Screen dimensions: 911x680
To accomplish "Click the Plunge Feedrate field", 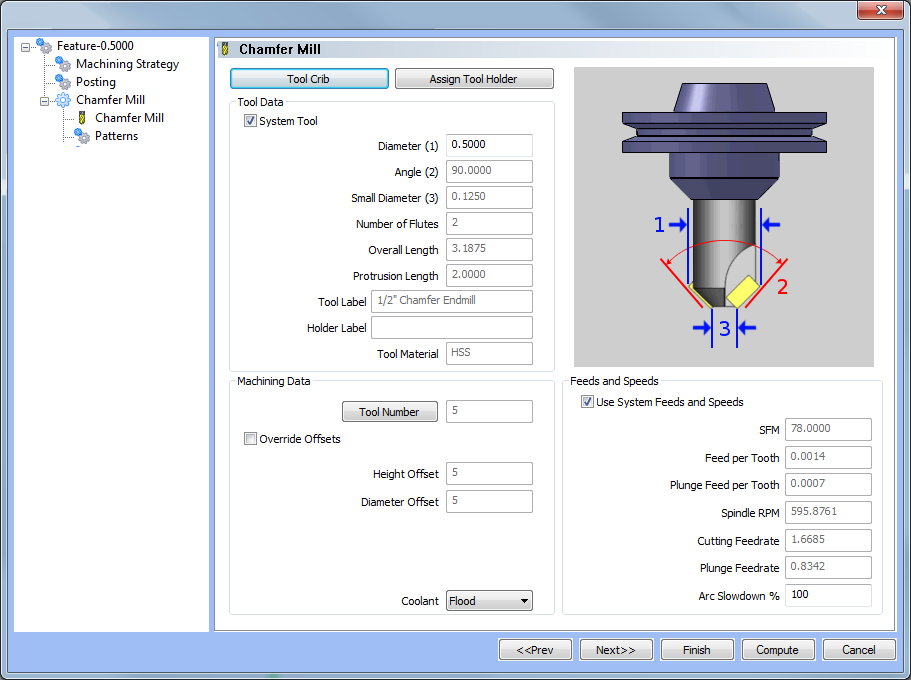I will 828,567.
